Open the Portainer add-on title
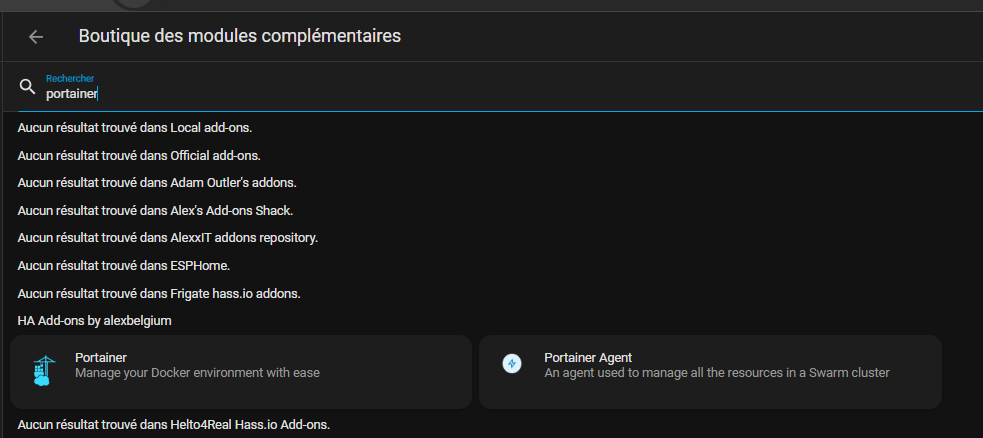Viewport: 983px width, 438px height. click(x=101, y=358)
